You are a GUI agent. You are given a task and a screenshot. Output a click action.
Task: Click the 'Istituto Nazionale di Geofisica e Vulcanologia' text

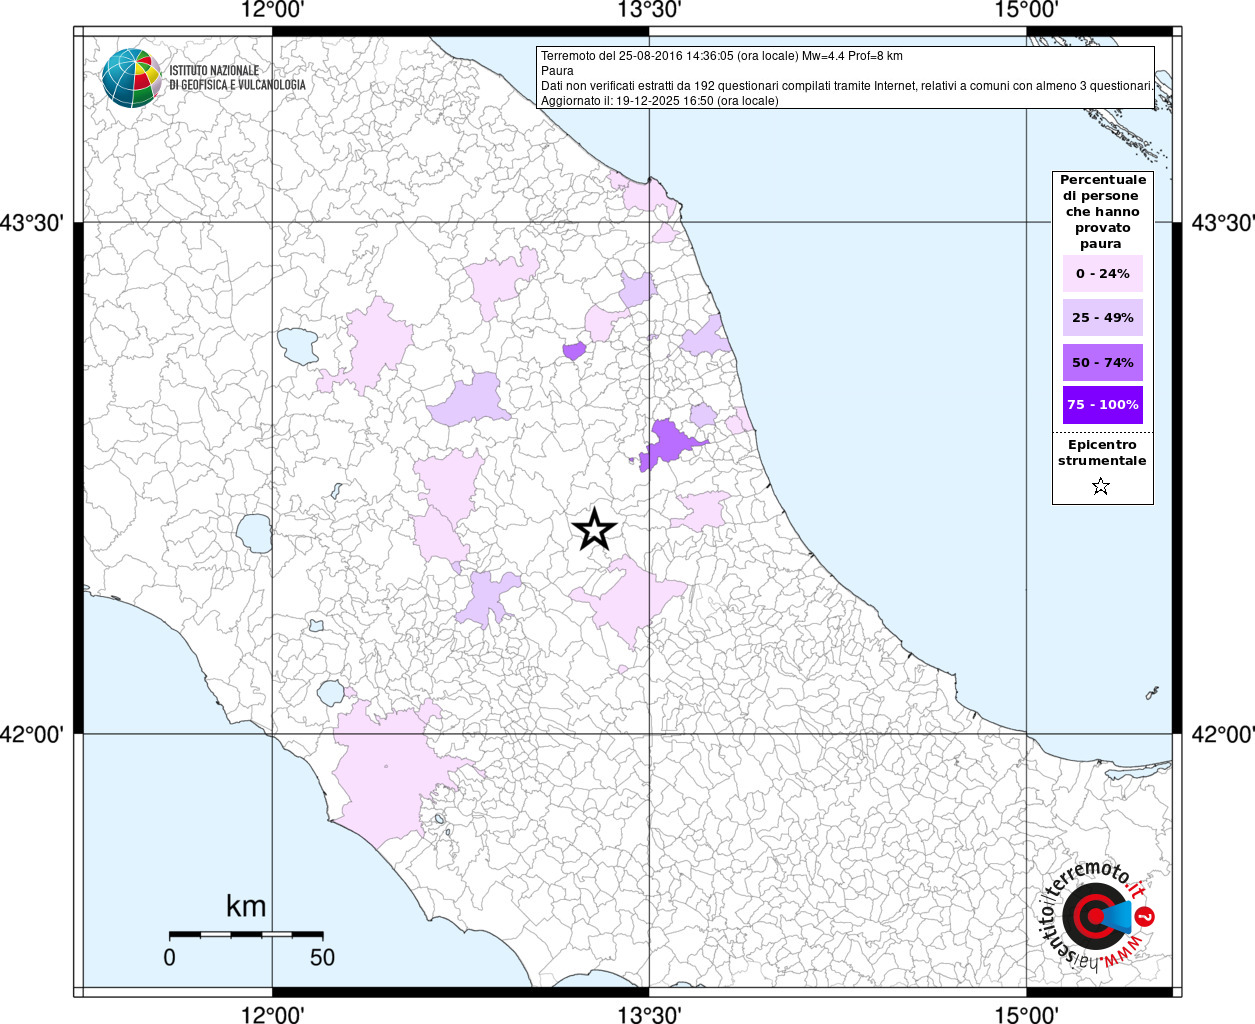point(237,78)
